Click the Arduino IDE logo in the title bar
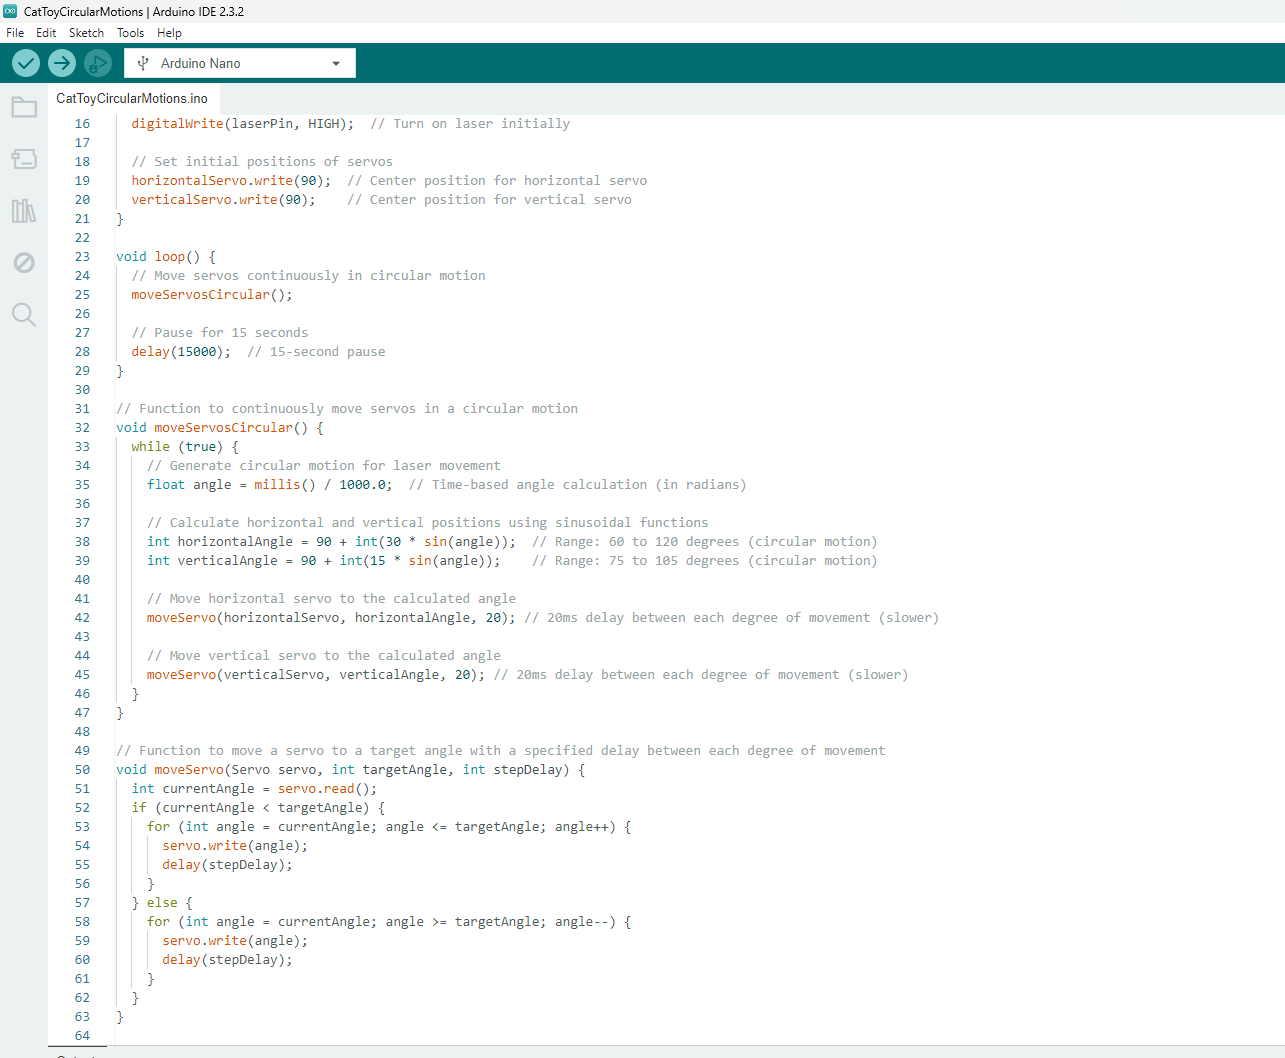 click(x=10, y=11)
